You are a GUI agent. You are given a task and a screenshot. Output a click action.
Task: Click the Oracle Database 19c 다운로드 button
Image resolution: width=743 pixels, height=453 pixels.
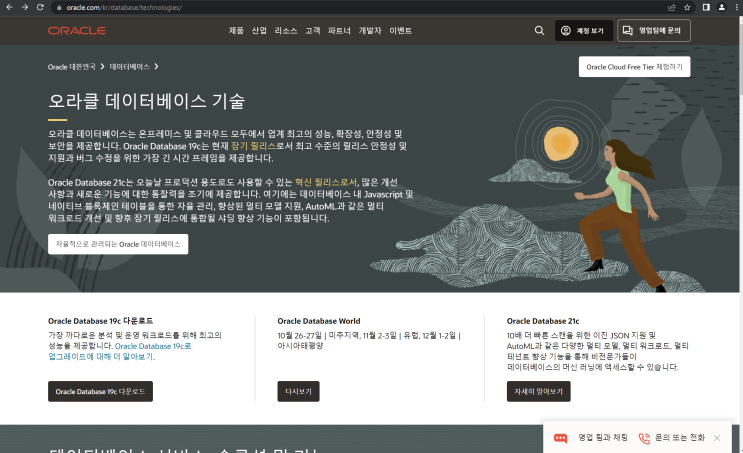(x=100, y=391)
